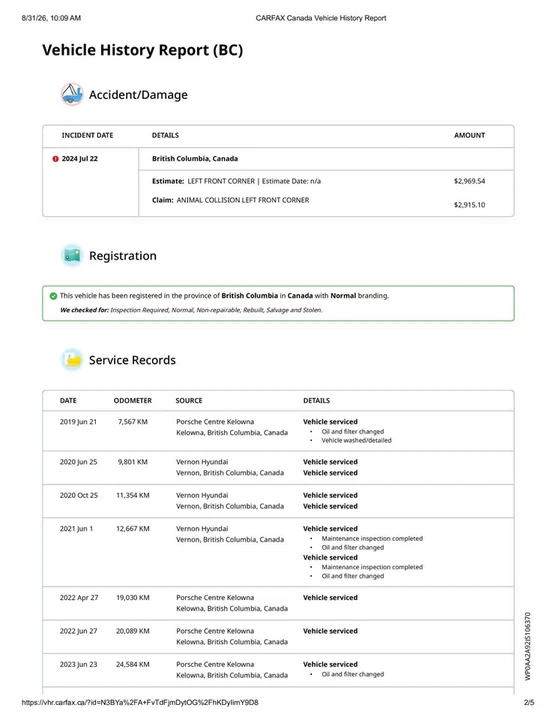The image size is (556, 720).
Task: Click the Service Records folder icon
Action: click(72, 360)
